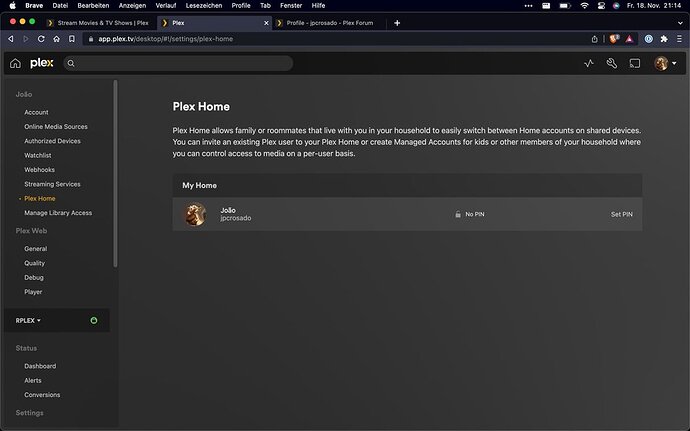Open the Brave Rewards triangle icon

coord(629,39)
